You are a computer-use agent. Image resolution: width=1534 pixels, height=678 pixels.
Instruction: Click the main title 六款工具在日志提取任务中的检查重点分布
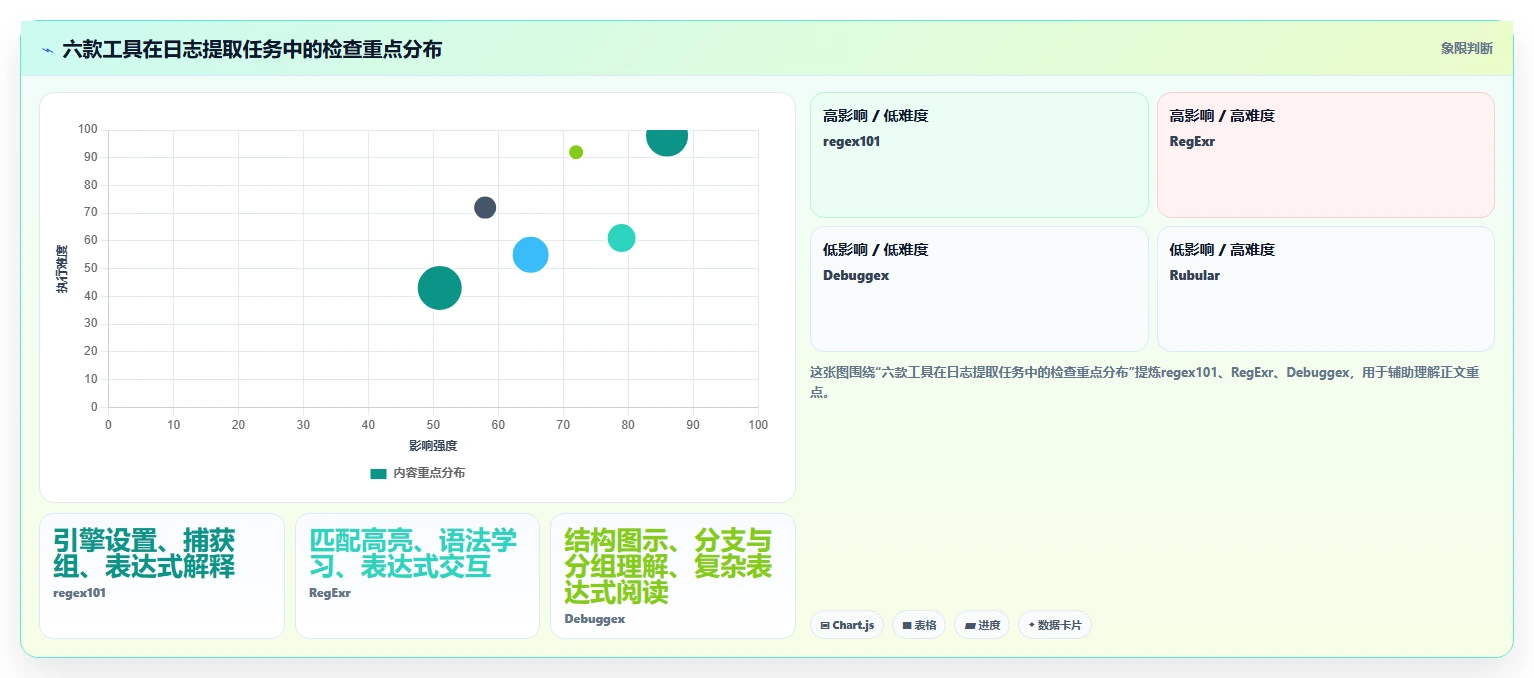tap(252, 49)
